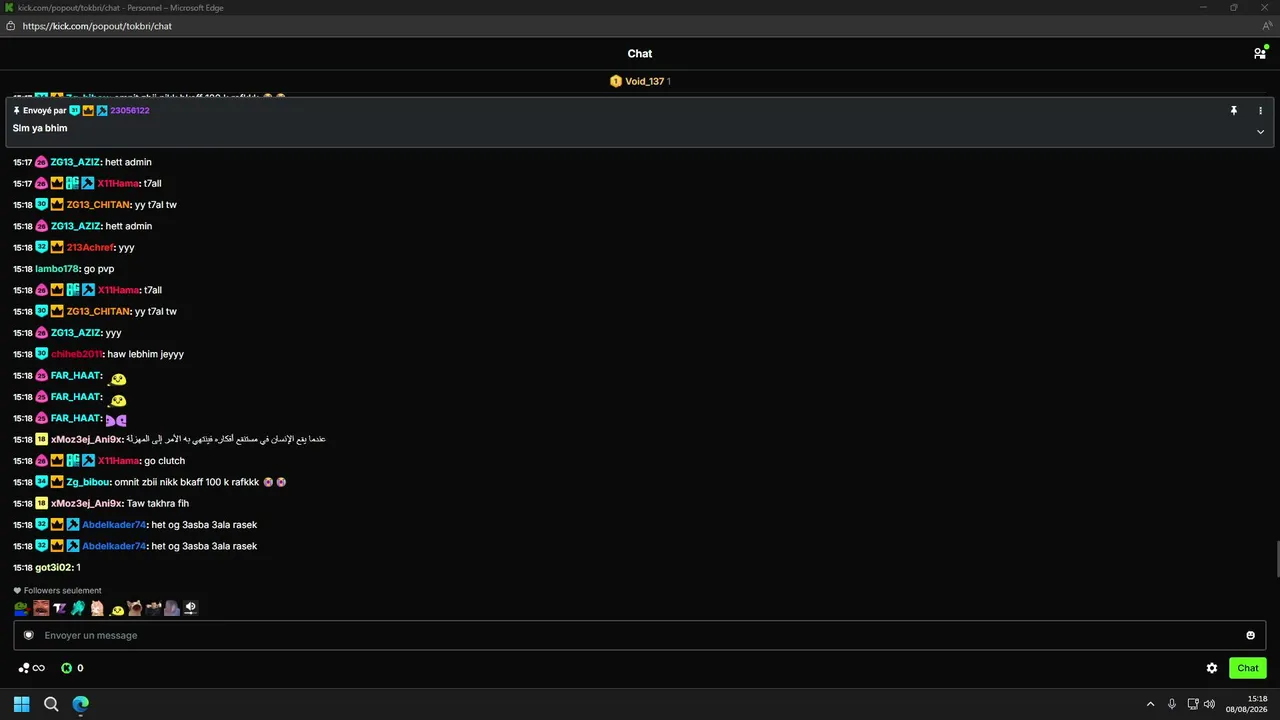Open got3i02 username at chat bottom
This screenshot has width=1280, height=720.
point(55,568)
